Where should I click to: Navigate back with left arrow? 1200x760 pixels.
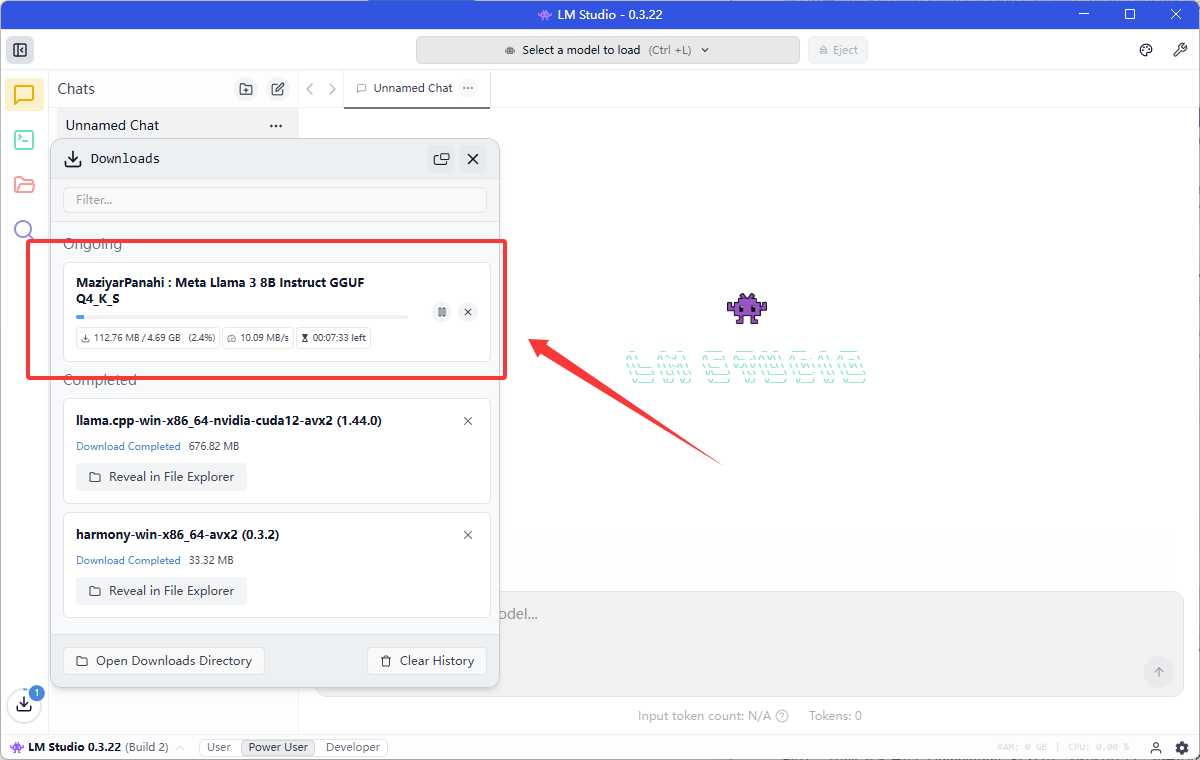[310, 89]
